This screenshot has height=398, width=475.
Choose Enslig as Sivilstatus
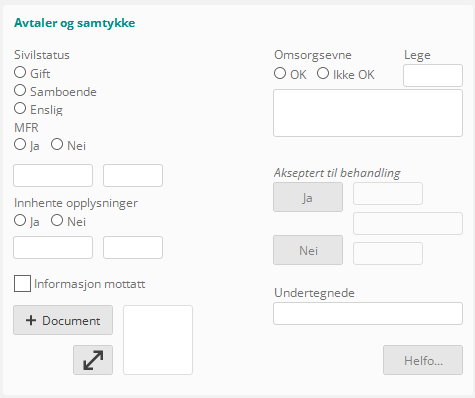20,108
